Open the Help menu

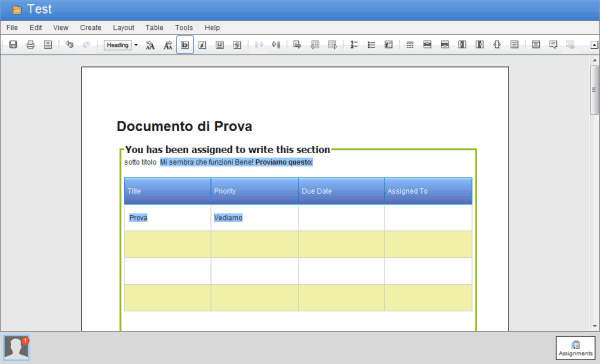click(212, 28)
